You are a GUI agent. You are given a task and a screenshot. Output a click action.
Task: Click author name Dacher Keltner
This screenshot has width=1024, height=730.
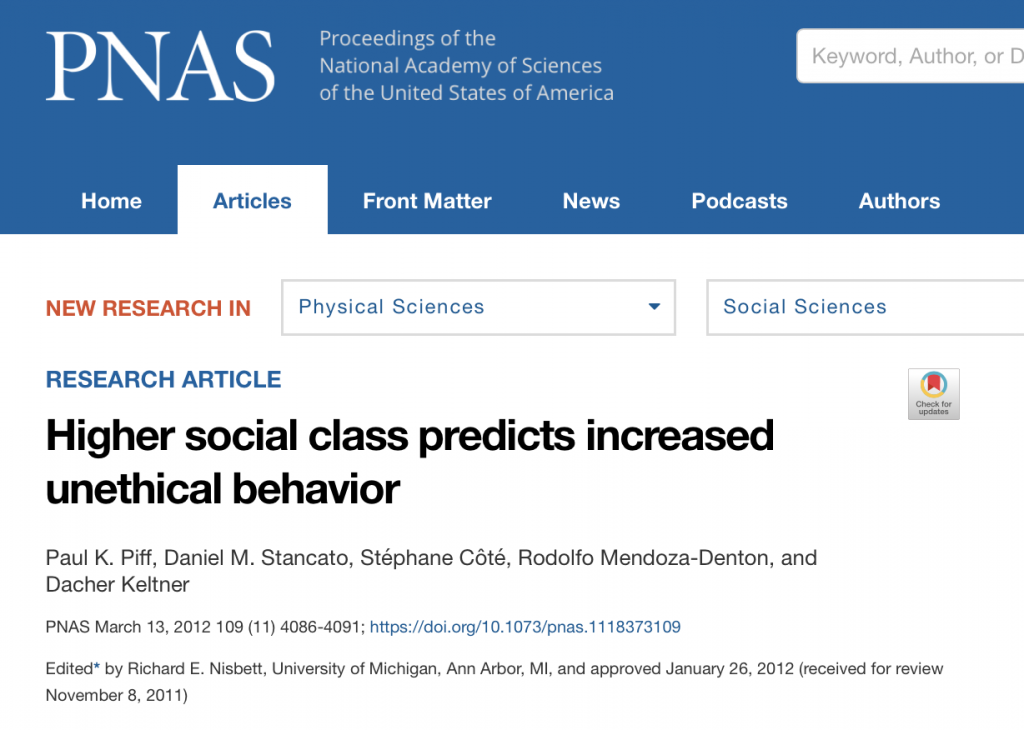point(118,584)
